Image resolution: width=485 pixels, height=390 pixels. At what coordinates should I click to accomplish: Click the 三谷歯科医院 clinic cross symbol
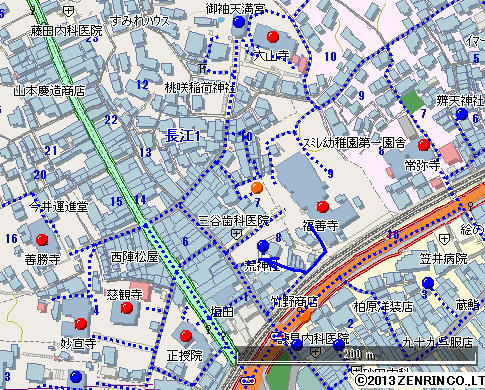point(236,234)
